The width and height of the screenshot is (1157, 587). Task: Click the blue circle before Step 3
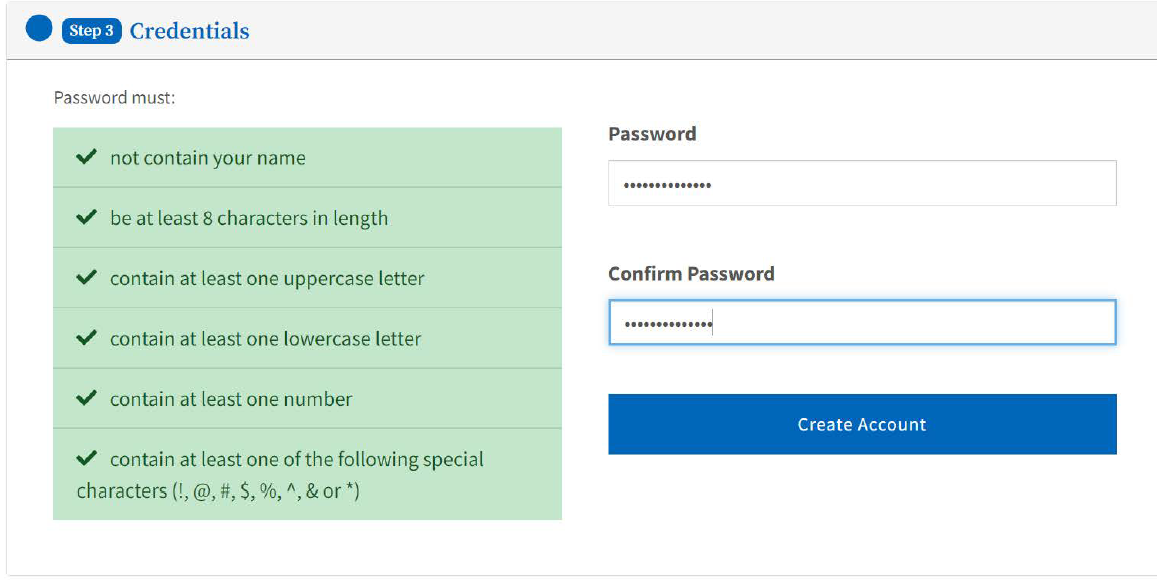(39, 28)
